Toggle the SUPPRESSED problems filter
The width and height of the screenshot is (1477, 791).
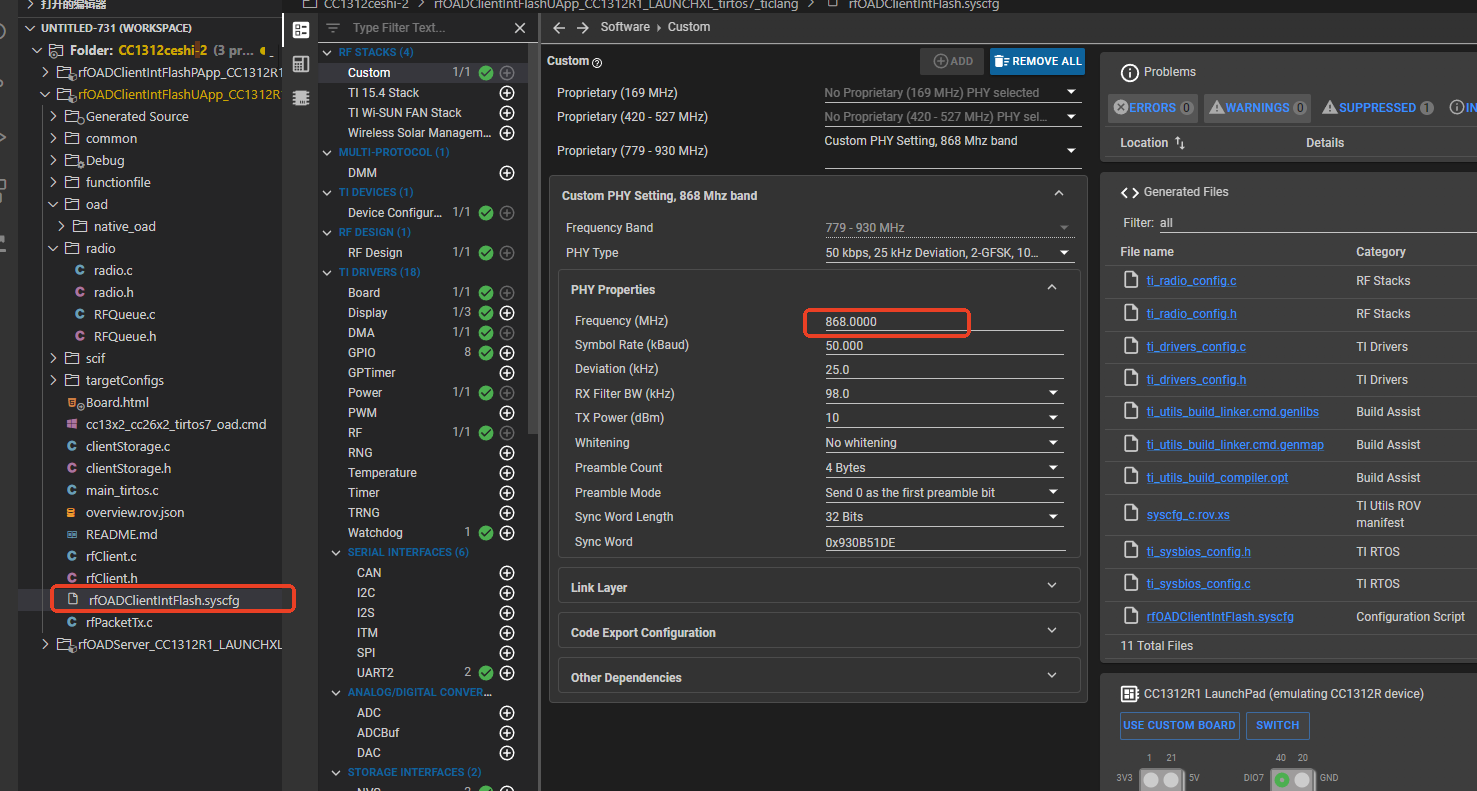click(1377, 107)
